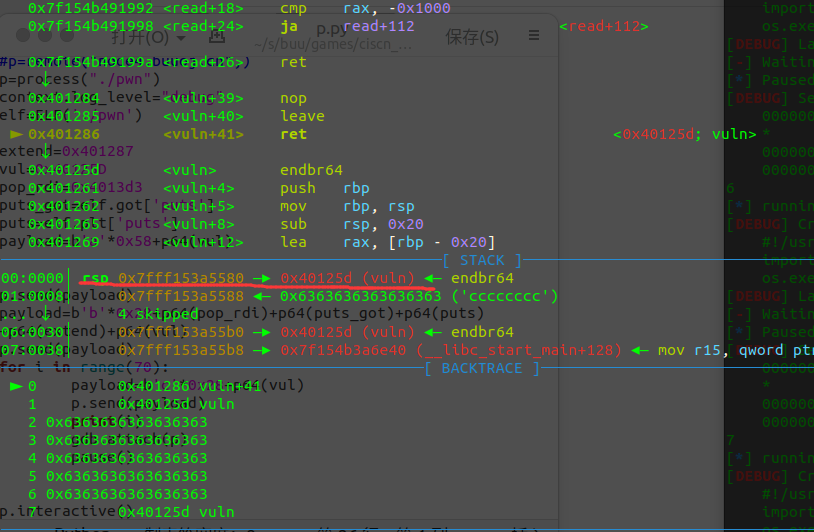Image resolution: width=814 pixels, height=532 pixels.
Task: Click backtrace frame 7 0x40125d vuln
Action: (x=176, y=512)
